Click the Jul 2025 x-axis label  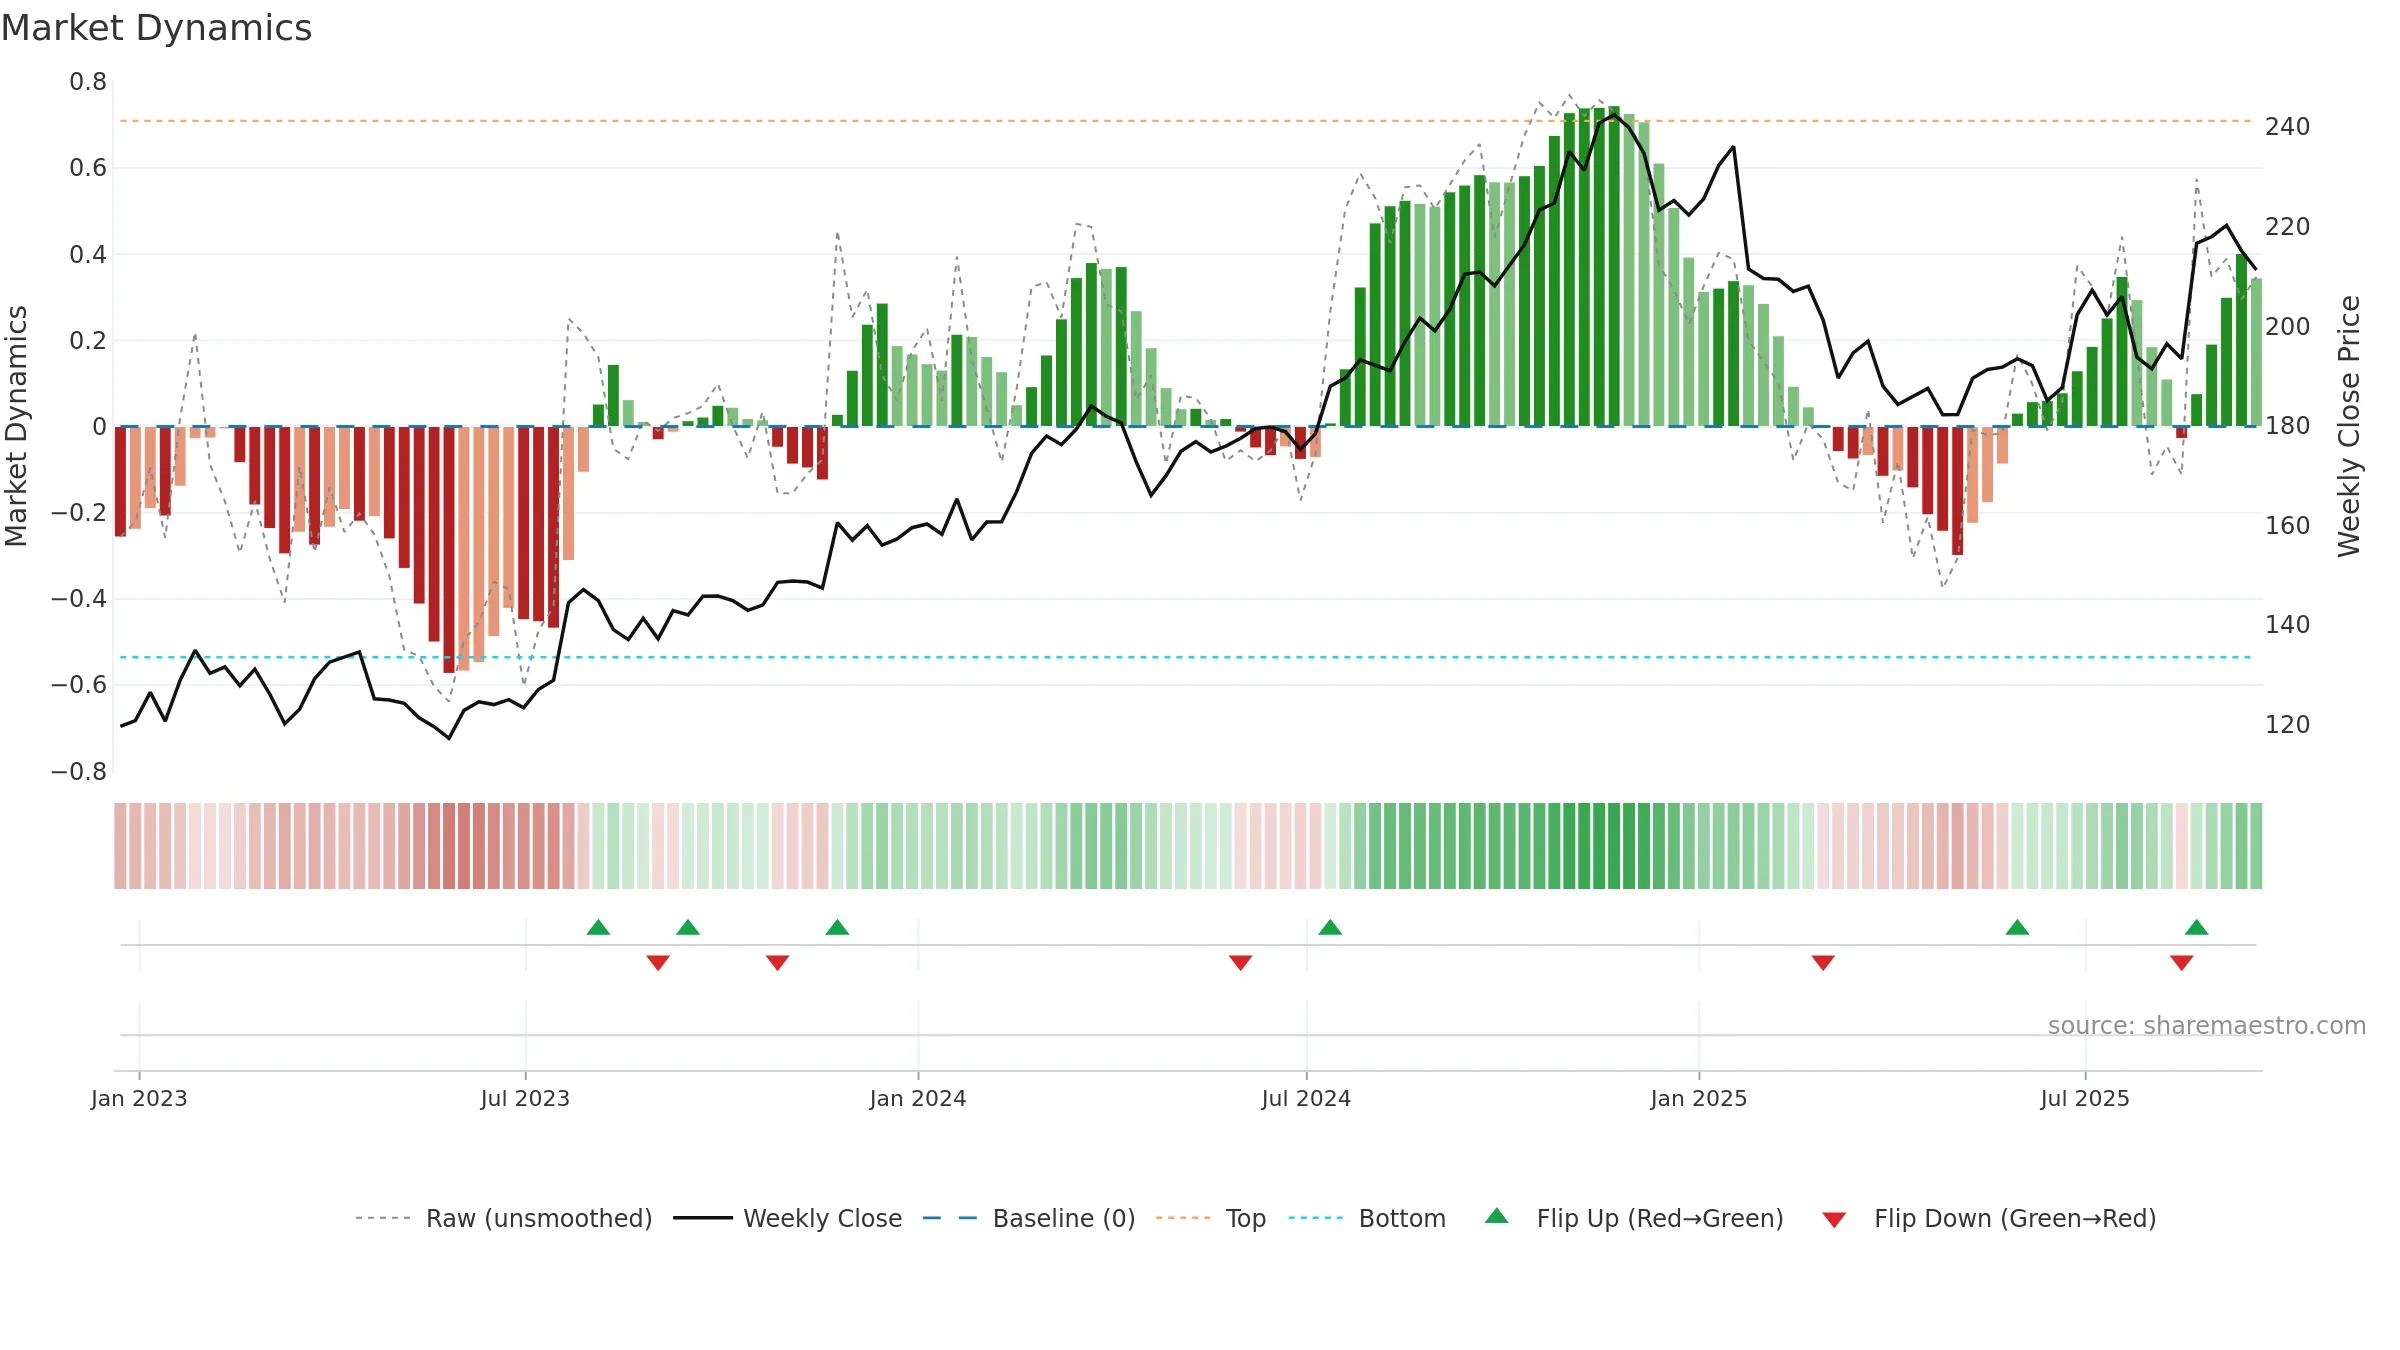(x=2085, y=1098)
